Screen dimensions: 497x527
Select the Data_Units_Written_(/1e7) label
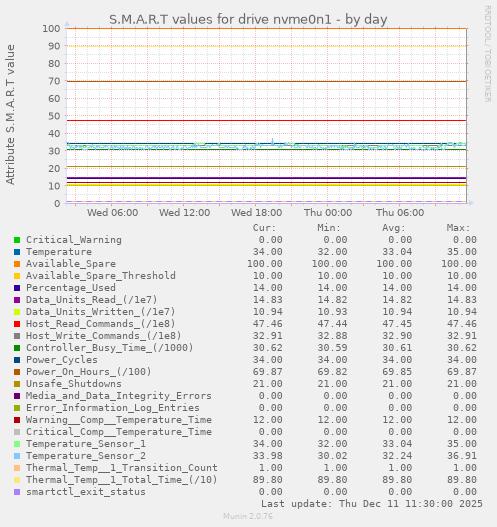101,312
